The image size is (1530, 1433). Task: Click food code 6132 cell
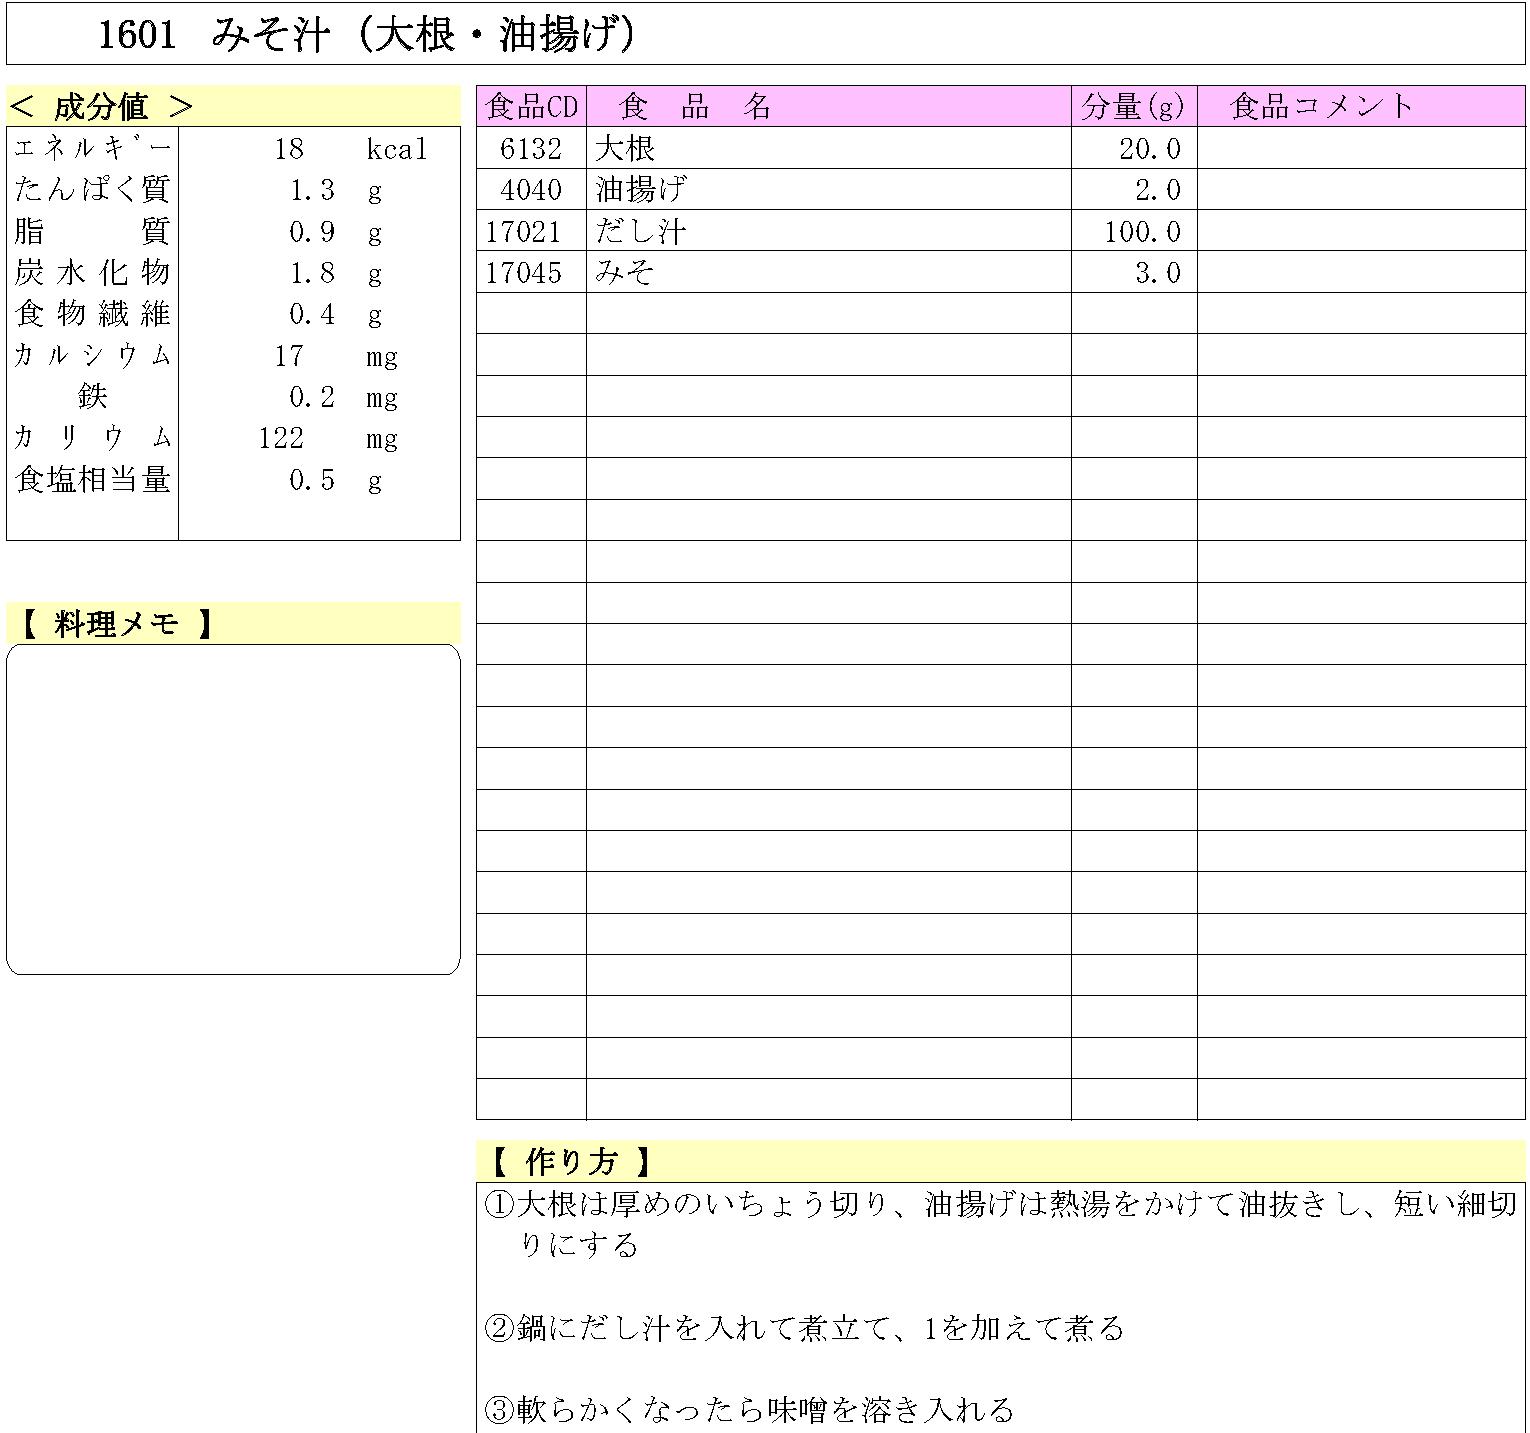pos(531,149)
